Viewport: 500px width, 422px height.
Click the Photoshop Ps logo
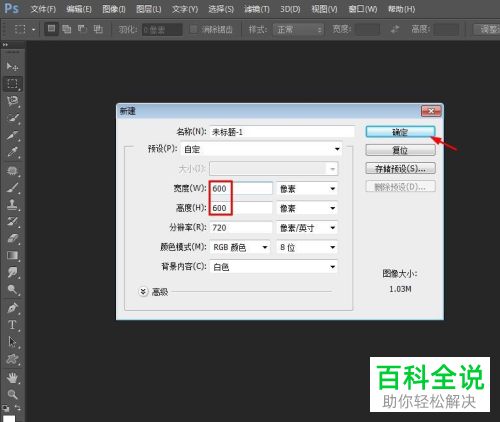click(11, 8)
